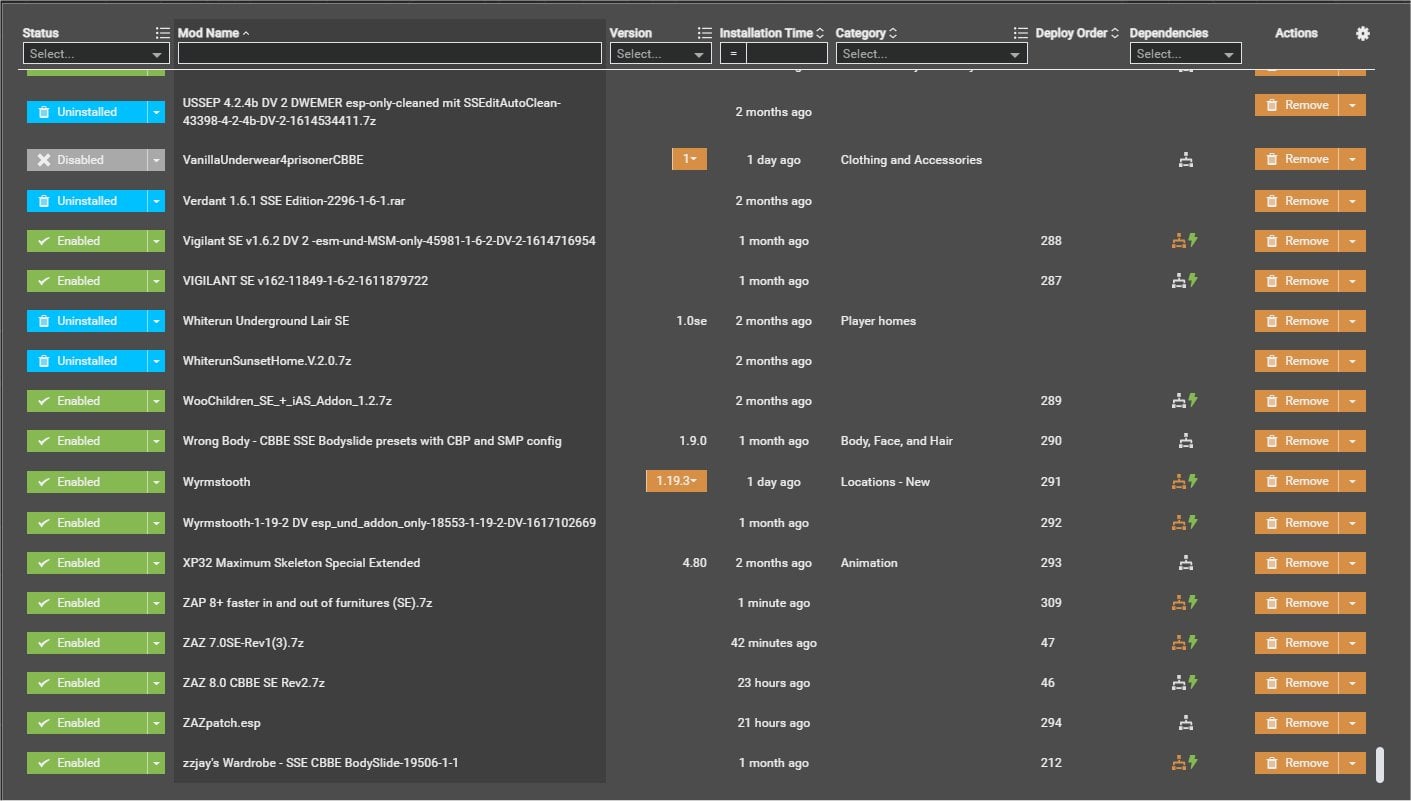Image resolution: width=1411 pixels, height=801 pixels.
Task: Click version 1.0se cell
Action: point(692,321)
